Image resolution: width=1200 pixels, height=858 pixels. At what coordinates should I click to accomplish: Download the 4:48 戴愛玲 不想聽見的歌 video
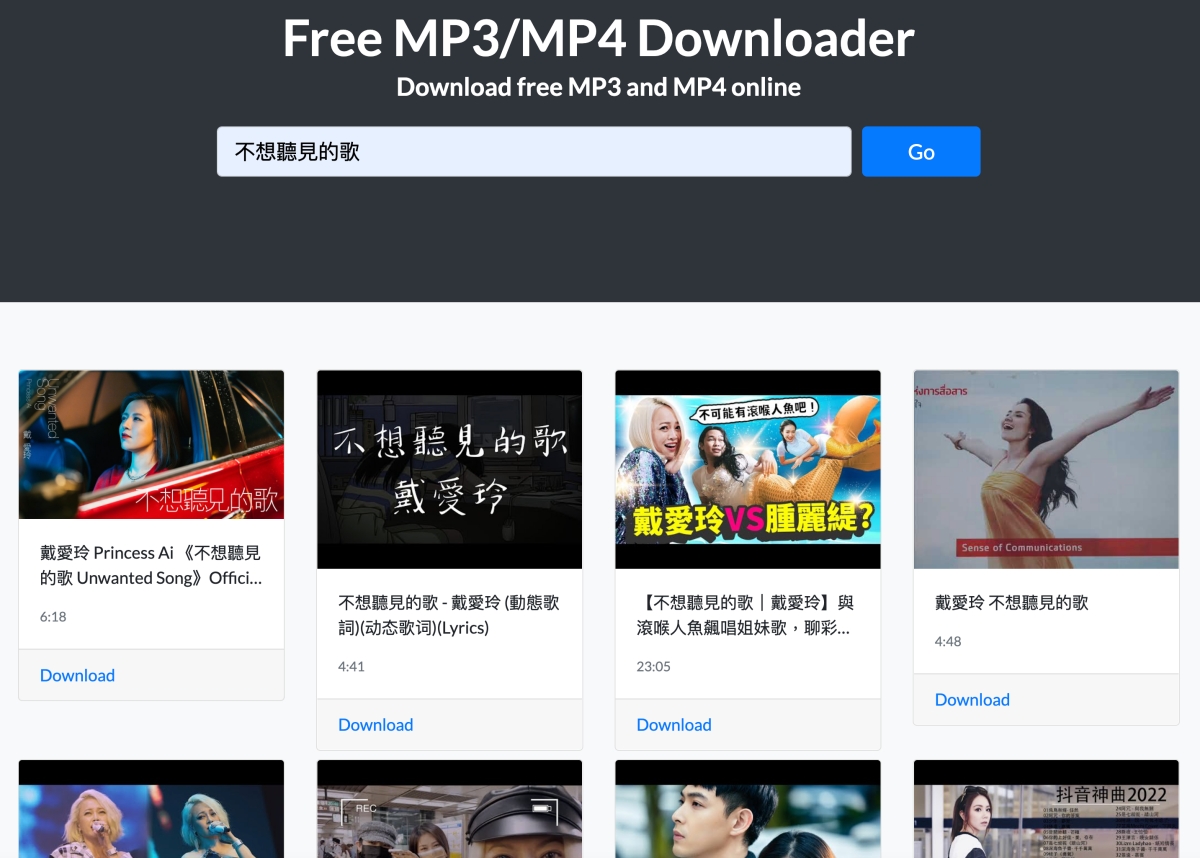point(972,700)
